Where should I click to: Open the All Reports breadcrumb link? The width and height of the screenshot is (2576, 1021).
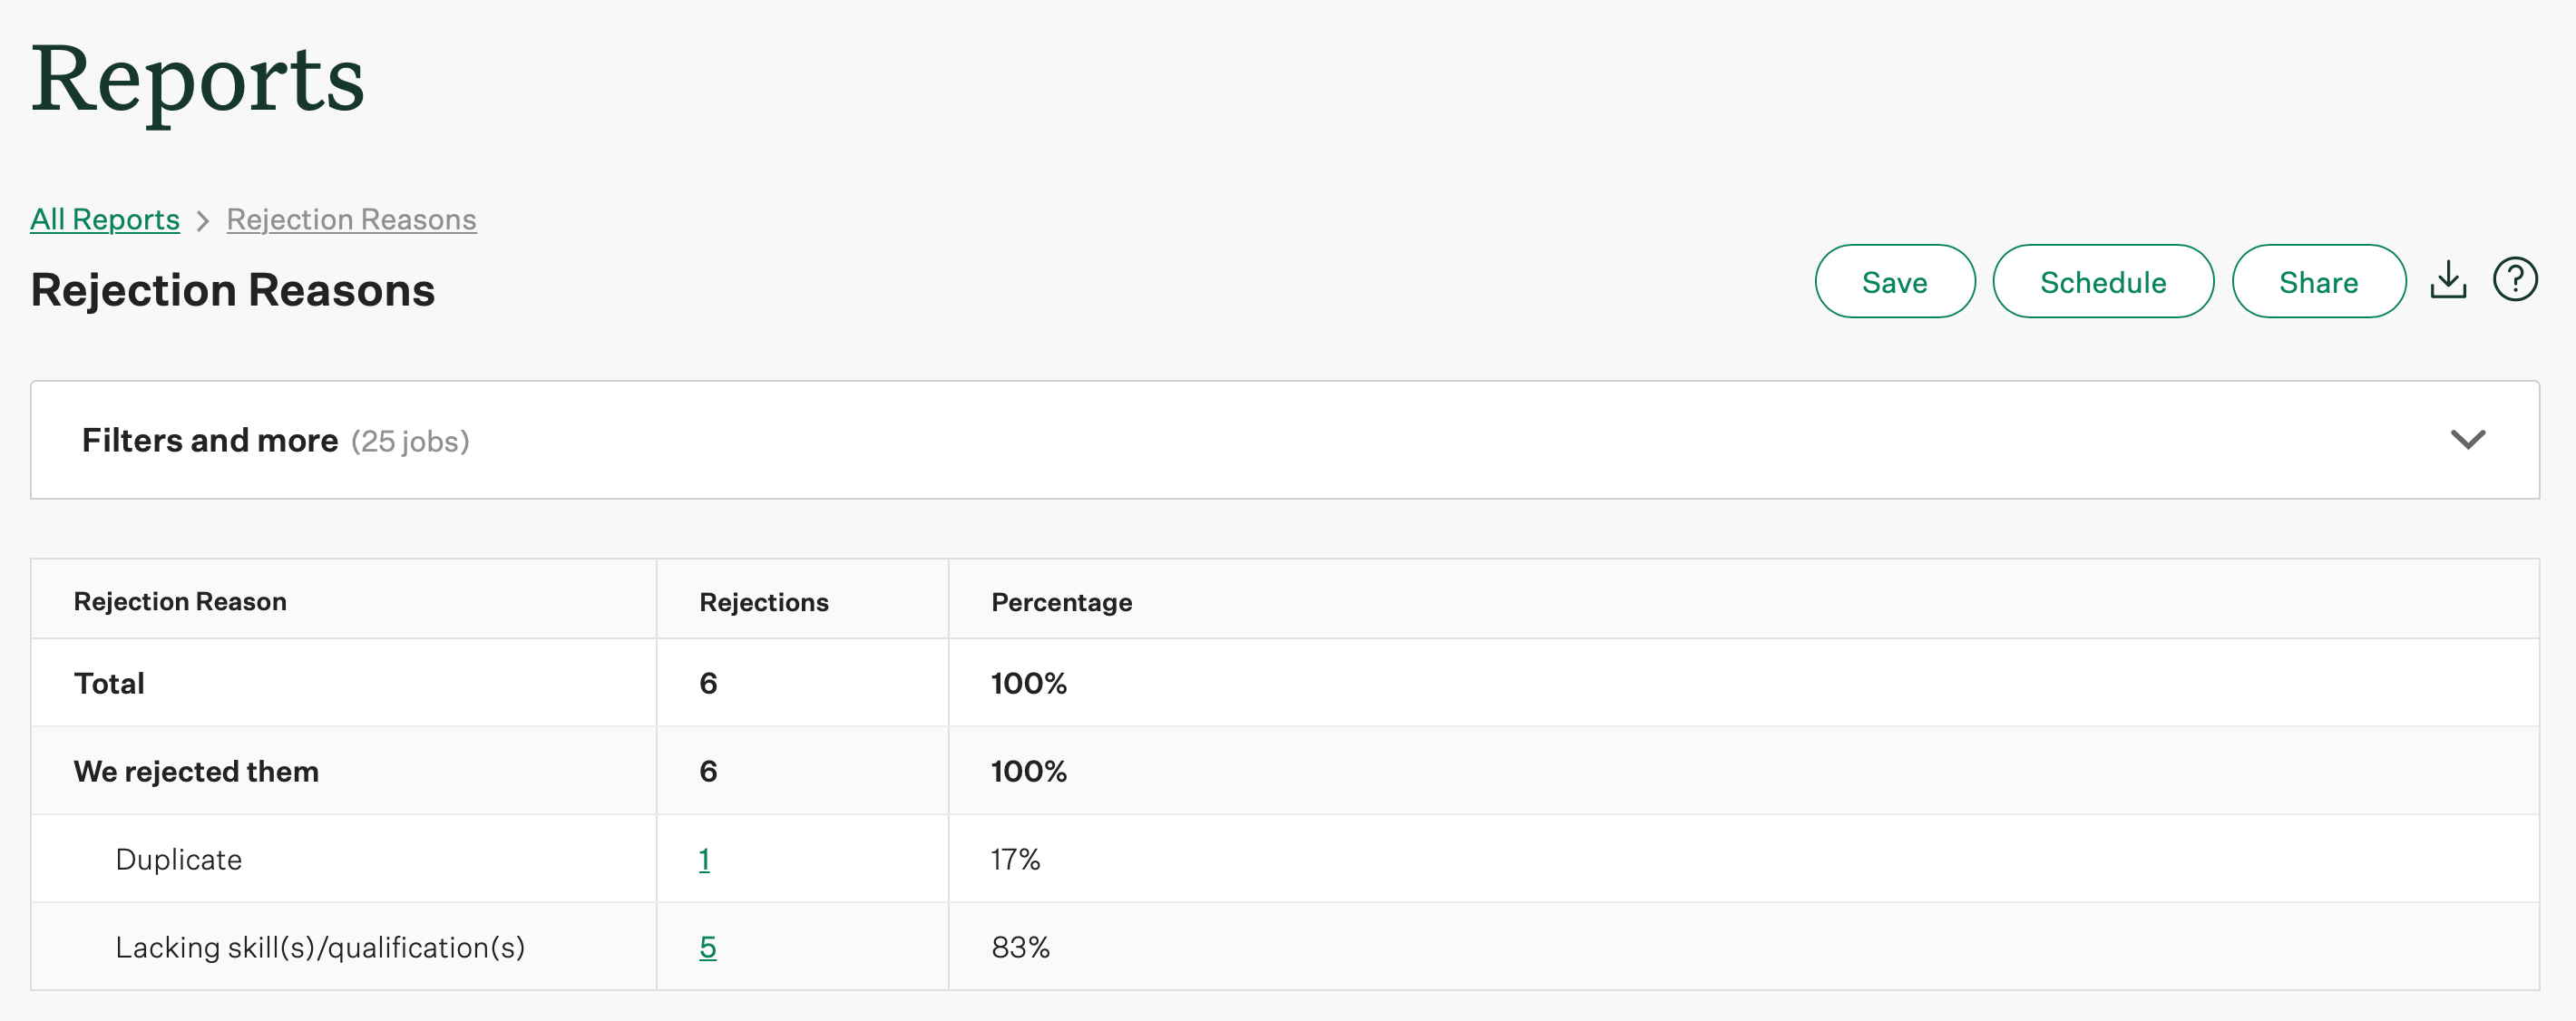[x=104, y=218]
